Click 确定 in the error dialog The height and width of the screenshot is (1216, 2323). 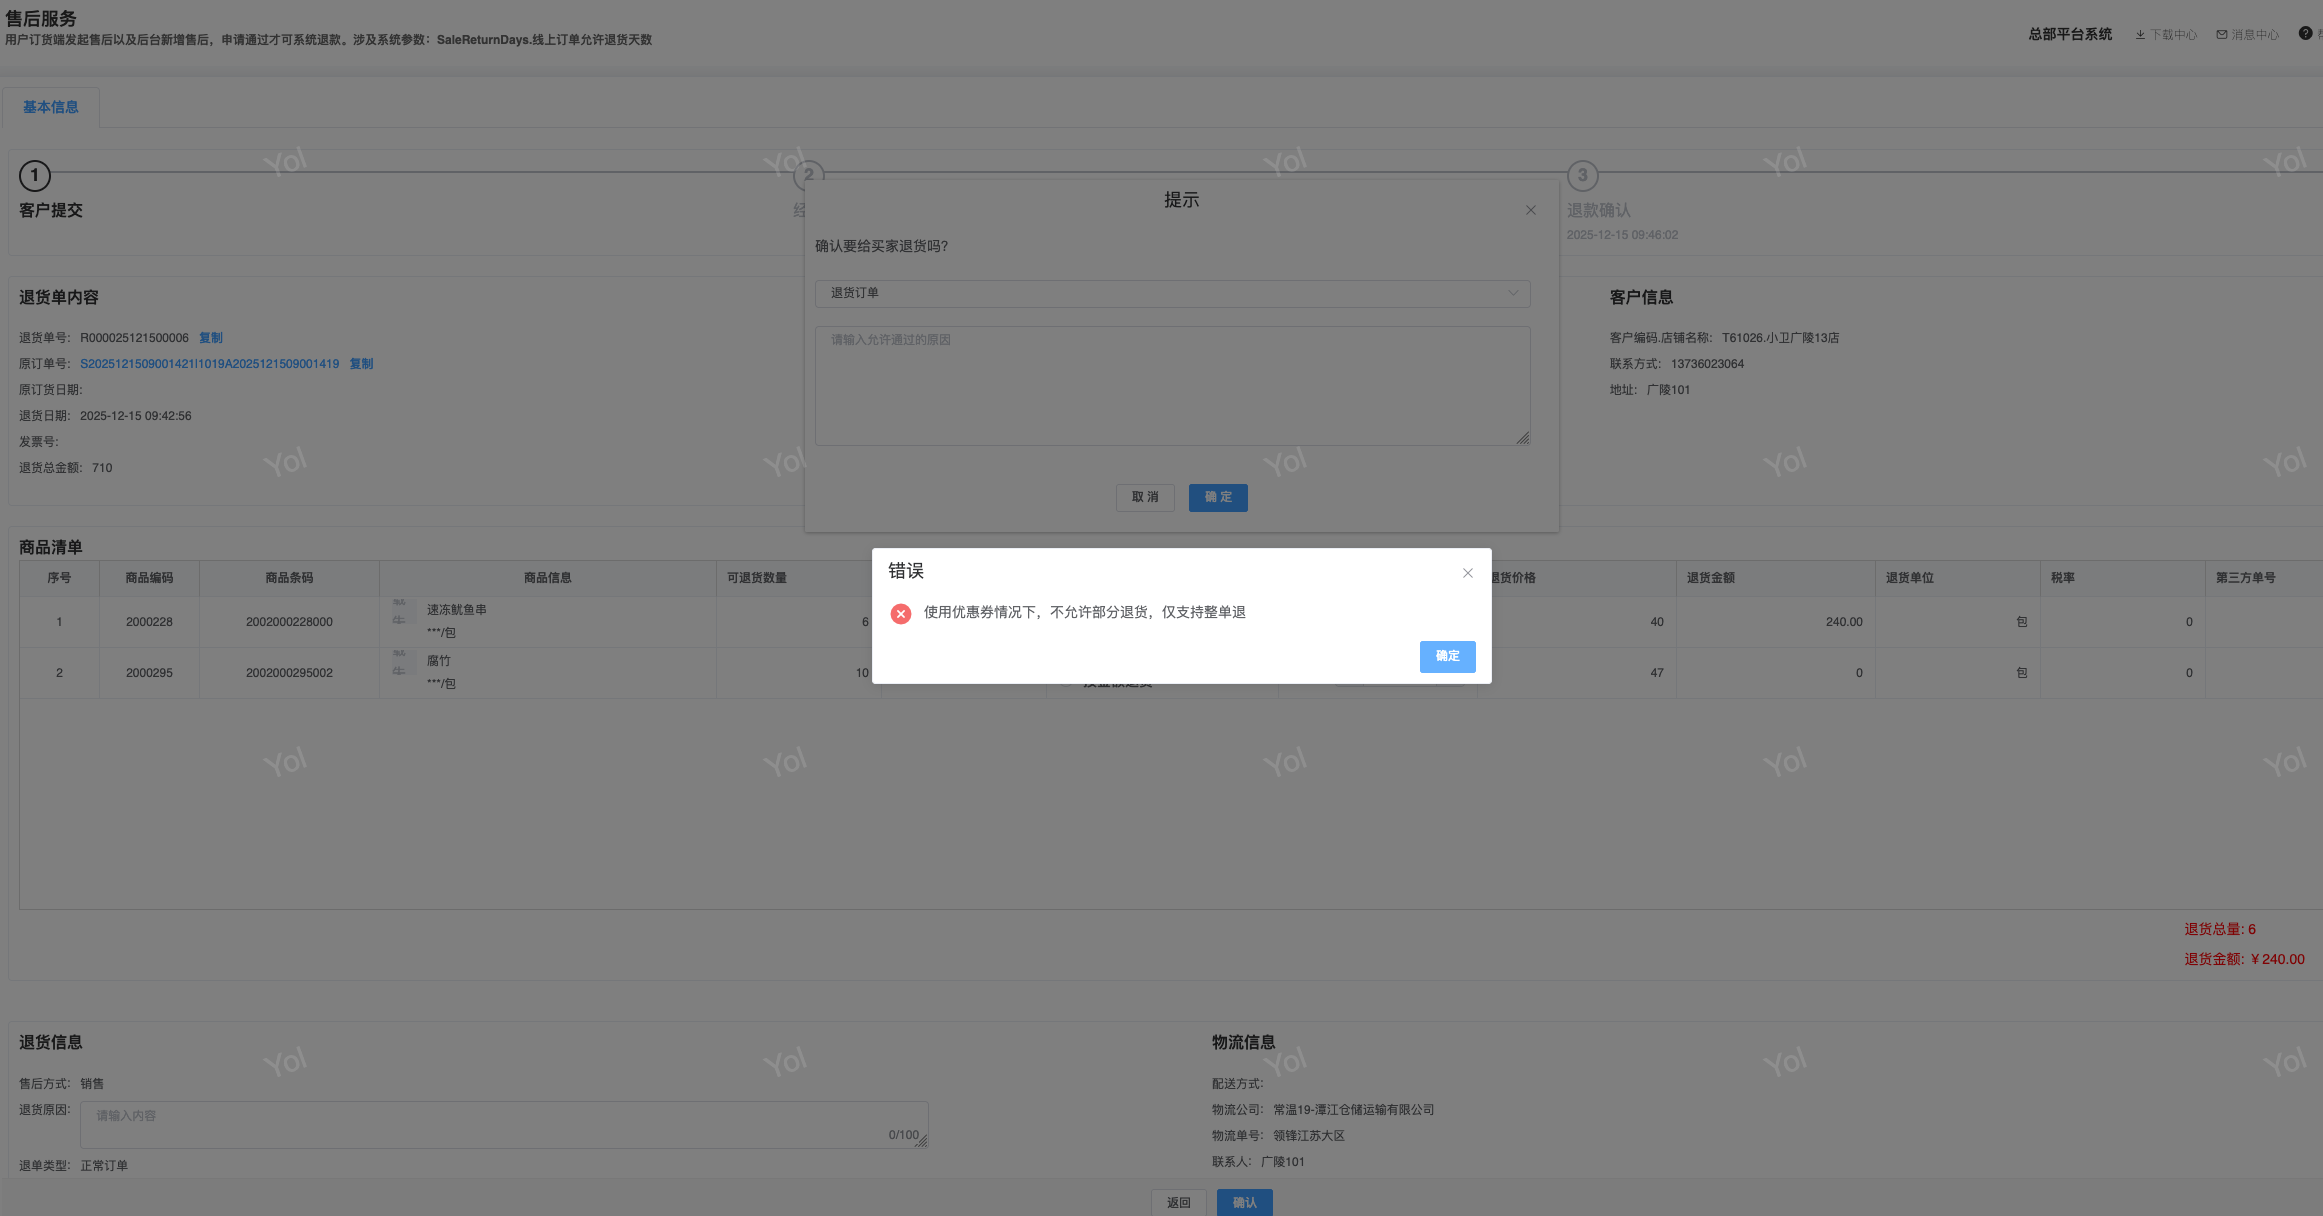click(1447, 656)
